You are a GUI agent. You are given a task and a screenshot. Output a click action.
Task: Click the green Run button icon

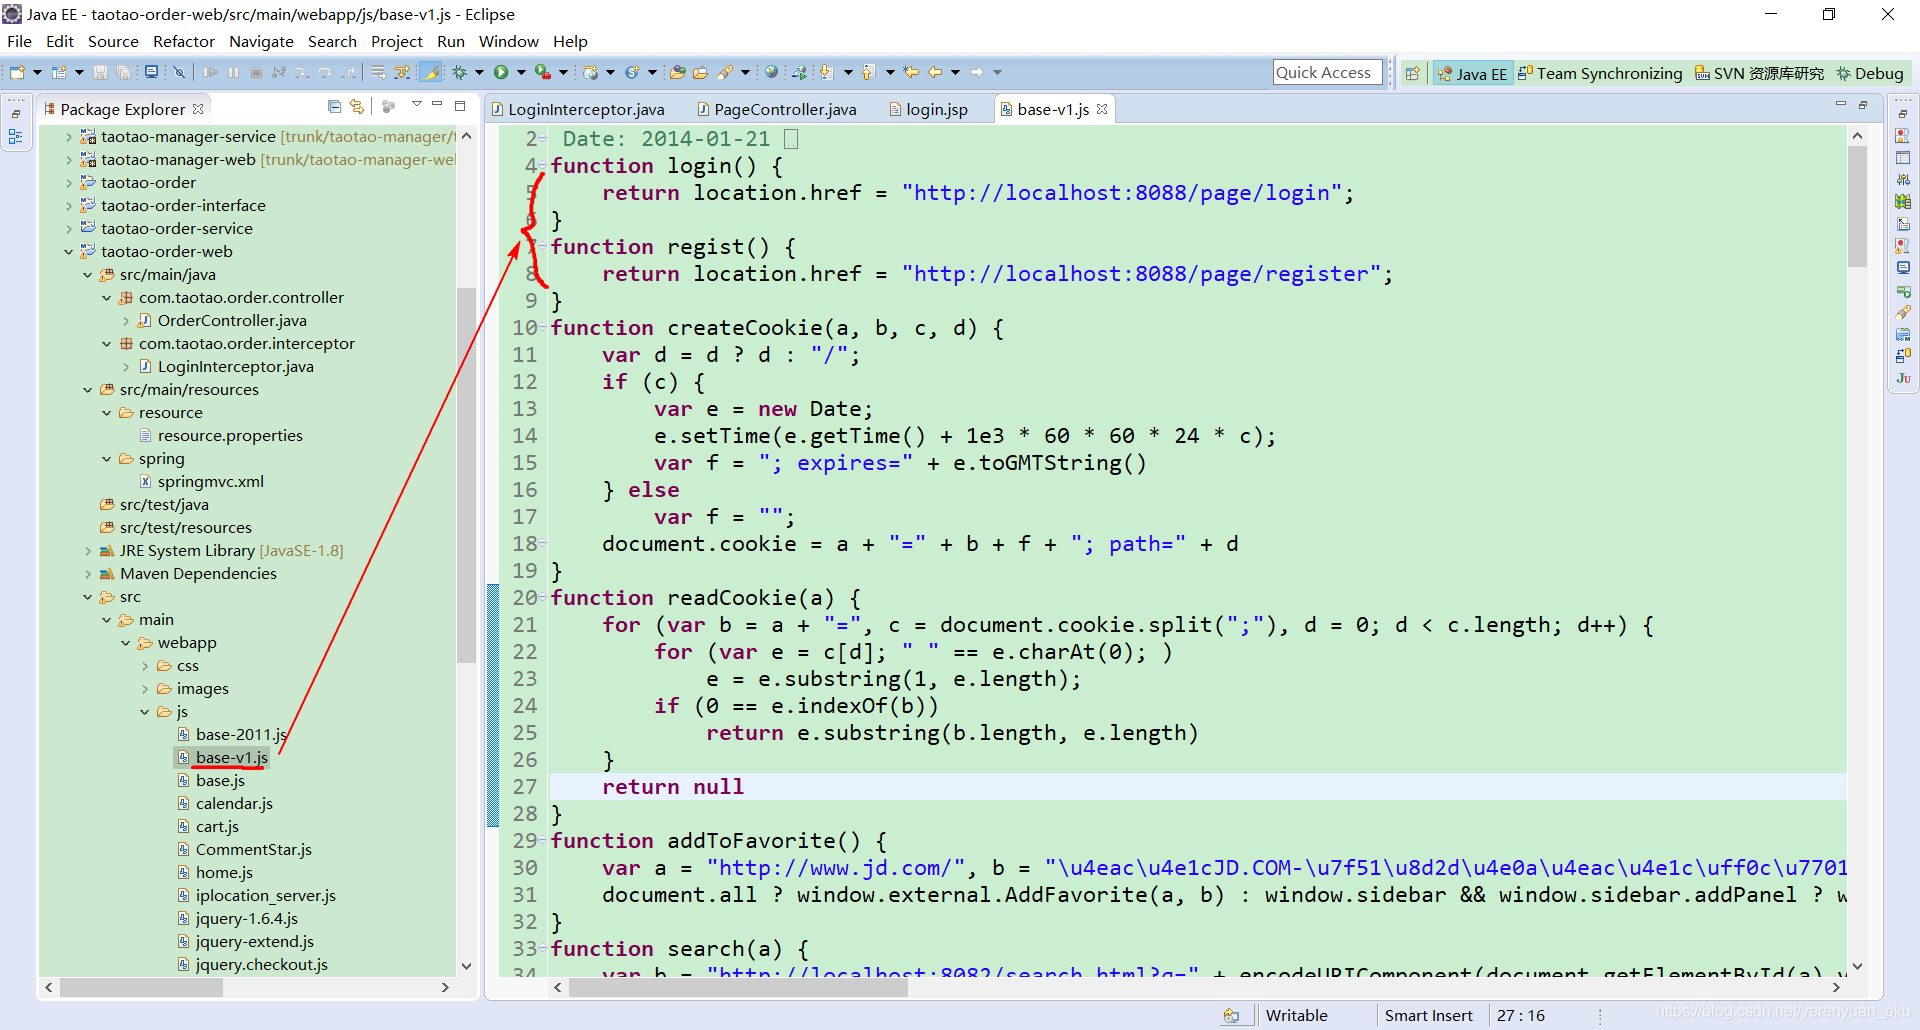click(x=501, y=72)
